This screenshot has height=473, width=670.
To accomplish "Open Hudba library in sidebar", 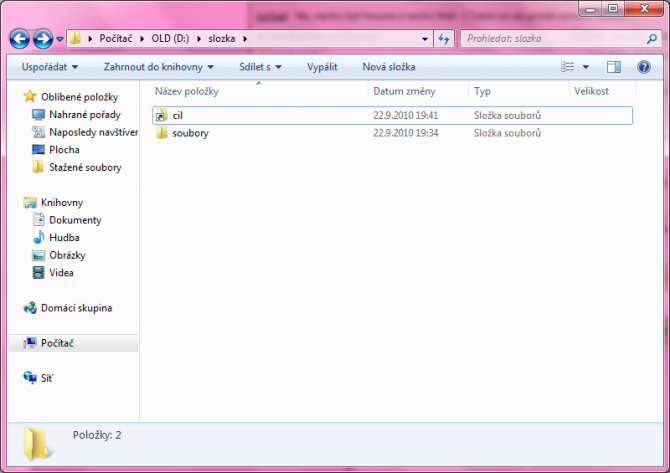I will pyautogui.click(x=63, y=238).
